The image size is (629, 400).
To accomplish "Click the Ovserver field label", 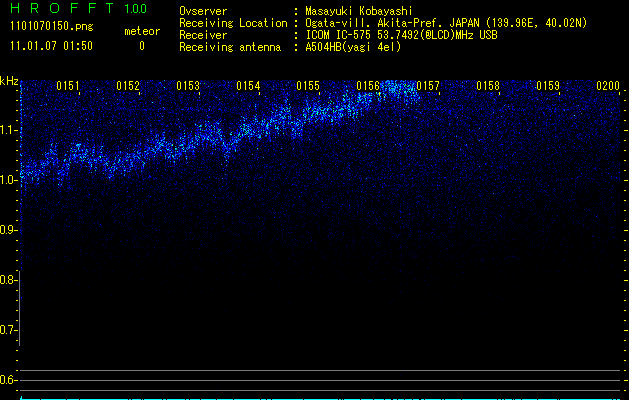I will coord(203,11).
